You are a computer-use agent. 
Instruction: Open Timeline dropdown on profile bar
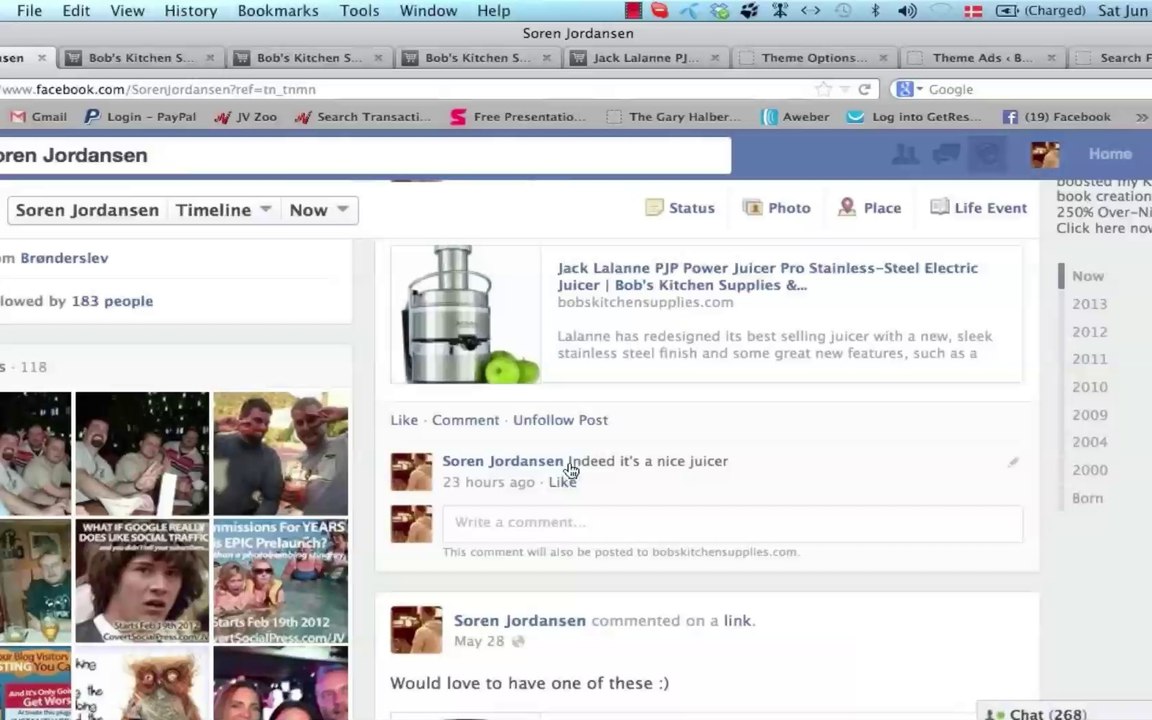223,210
